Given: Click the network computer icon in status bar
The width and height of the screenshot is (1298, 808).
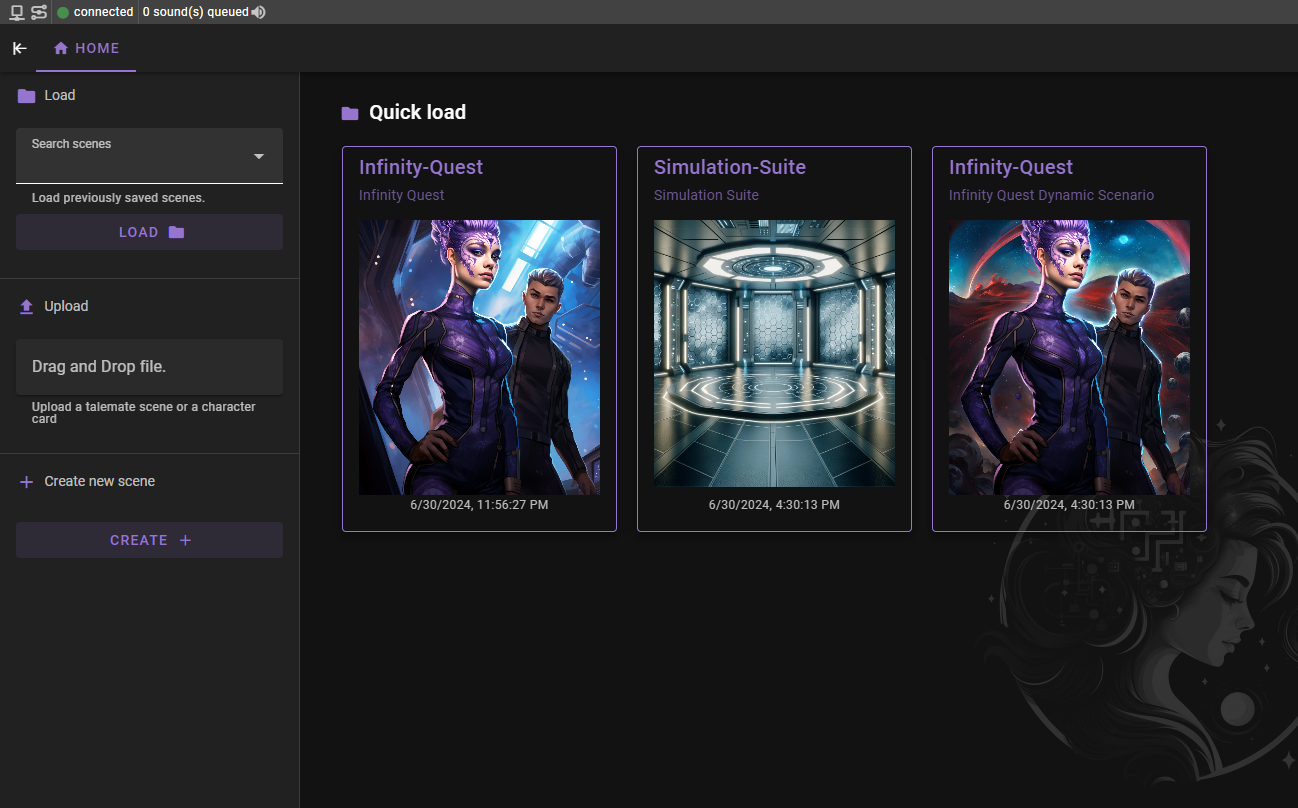Looking at the screenshot, I should tap(17, 12).
